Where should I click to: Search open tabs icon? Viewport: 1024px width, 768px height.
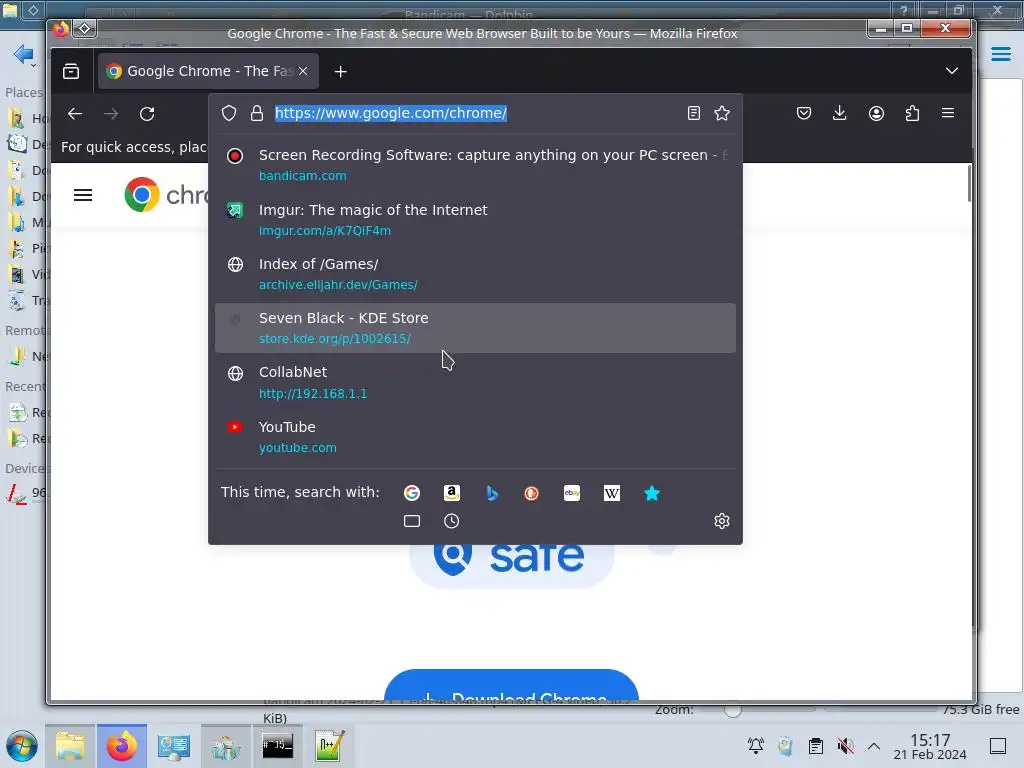pyautogui.click(x=411, y=521)
